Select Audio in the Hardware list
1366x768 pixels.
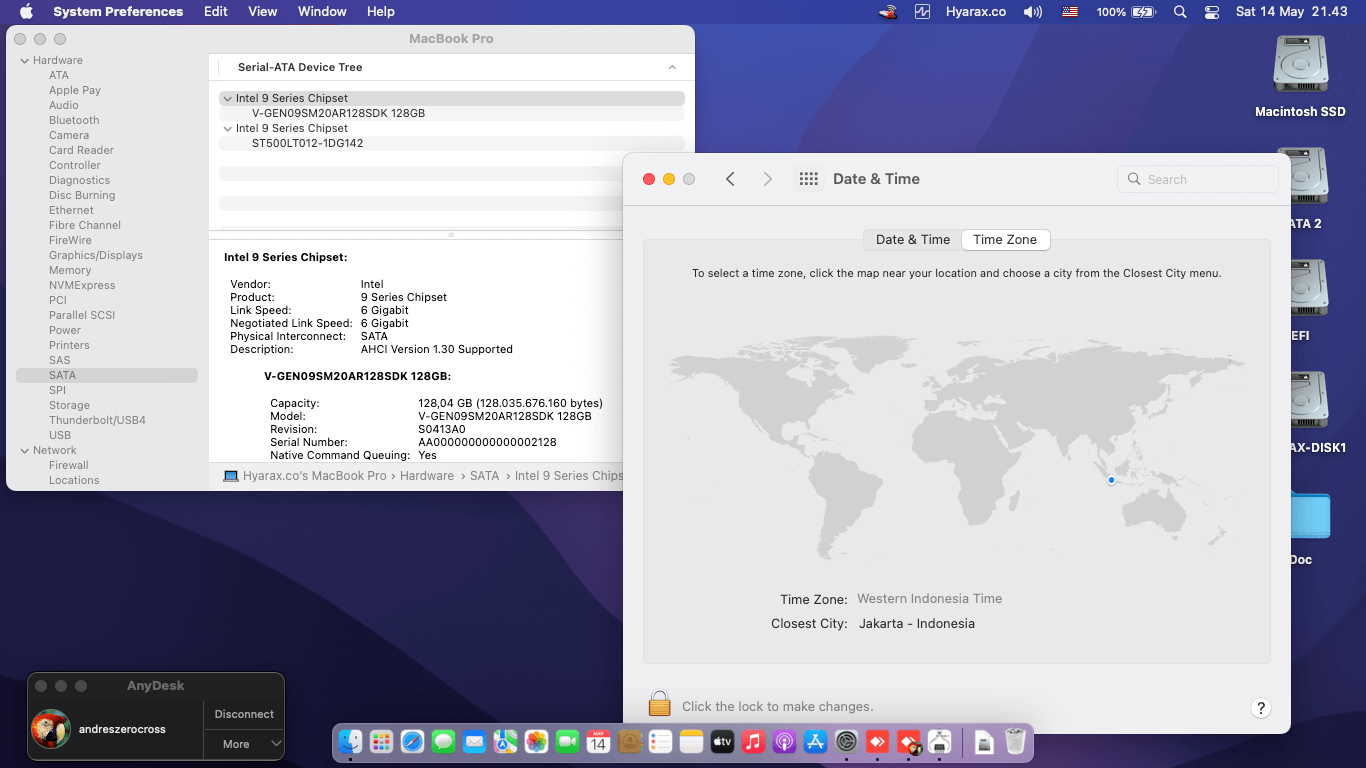(x=64, y=105)
